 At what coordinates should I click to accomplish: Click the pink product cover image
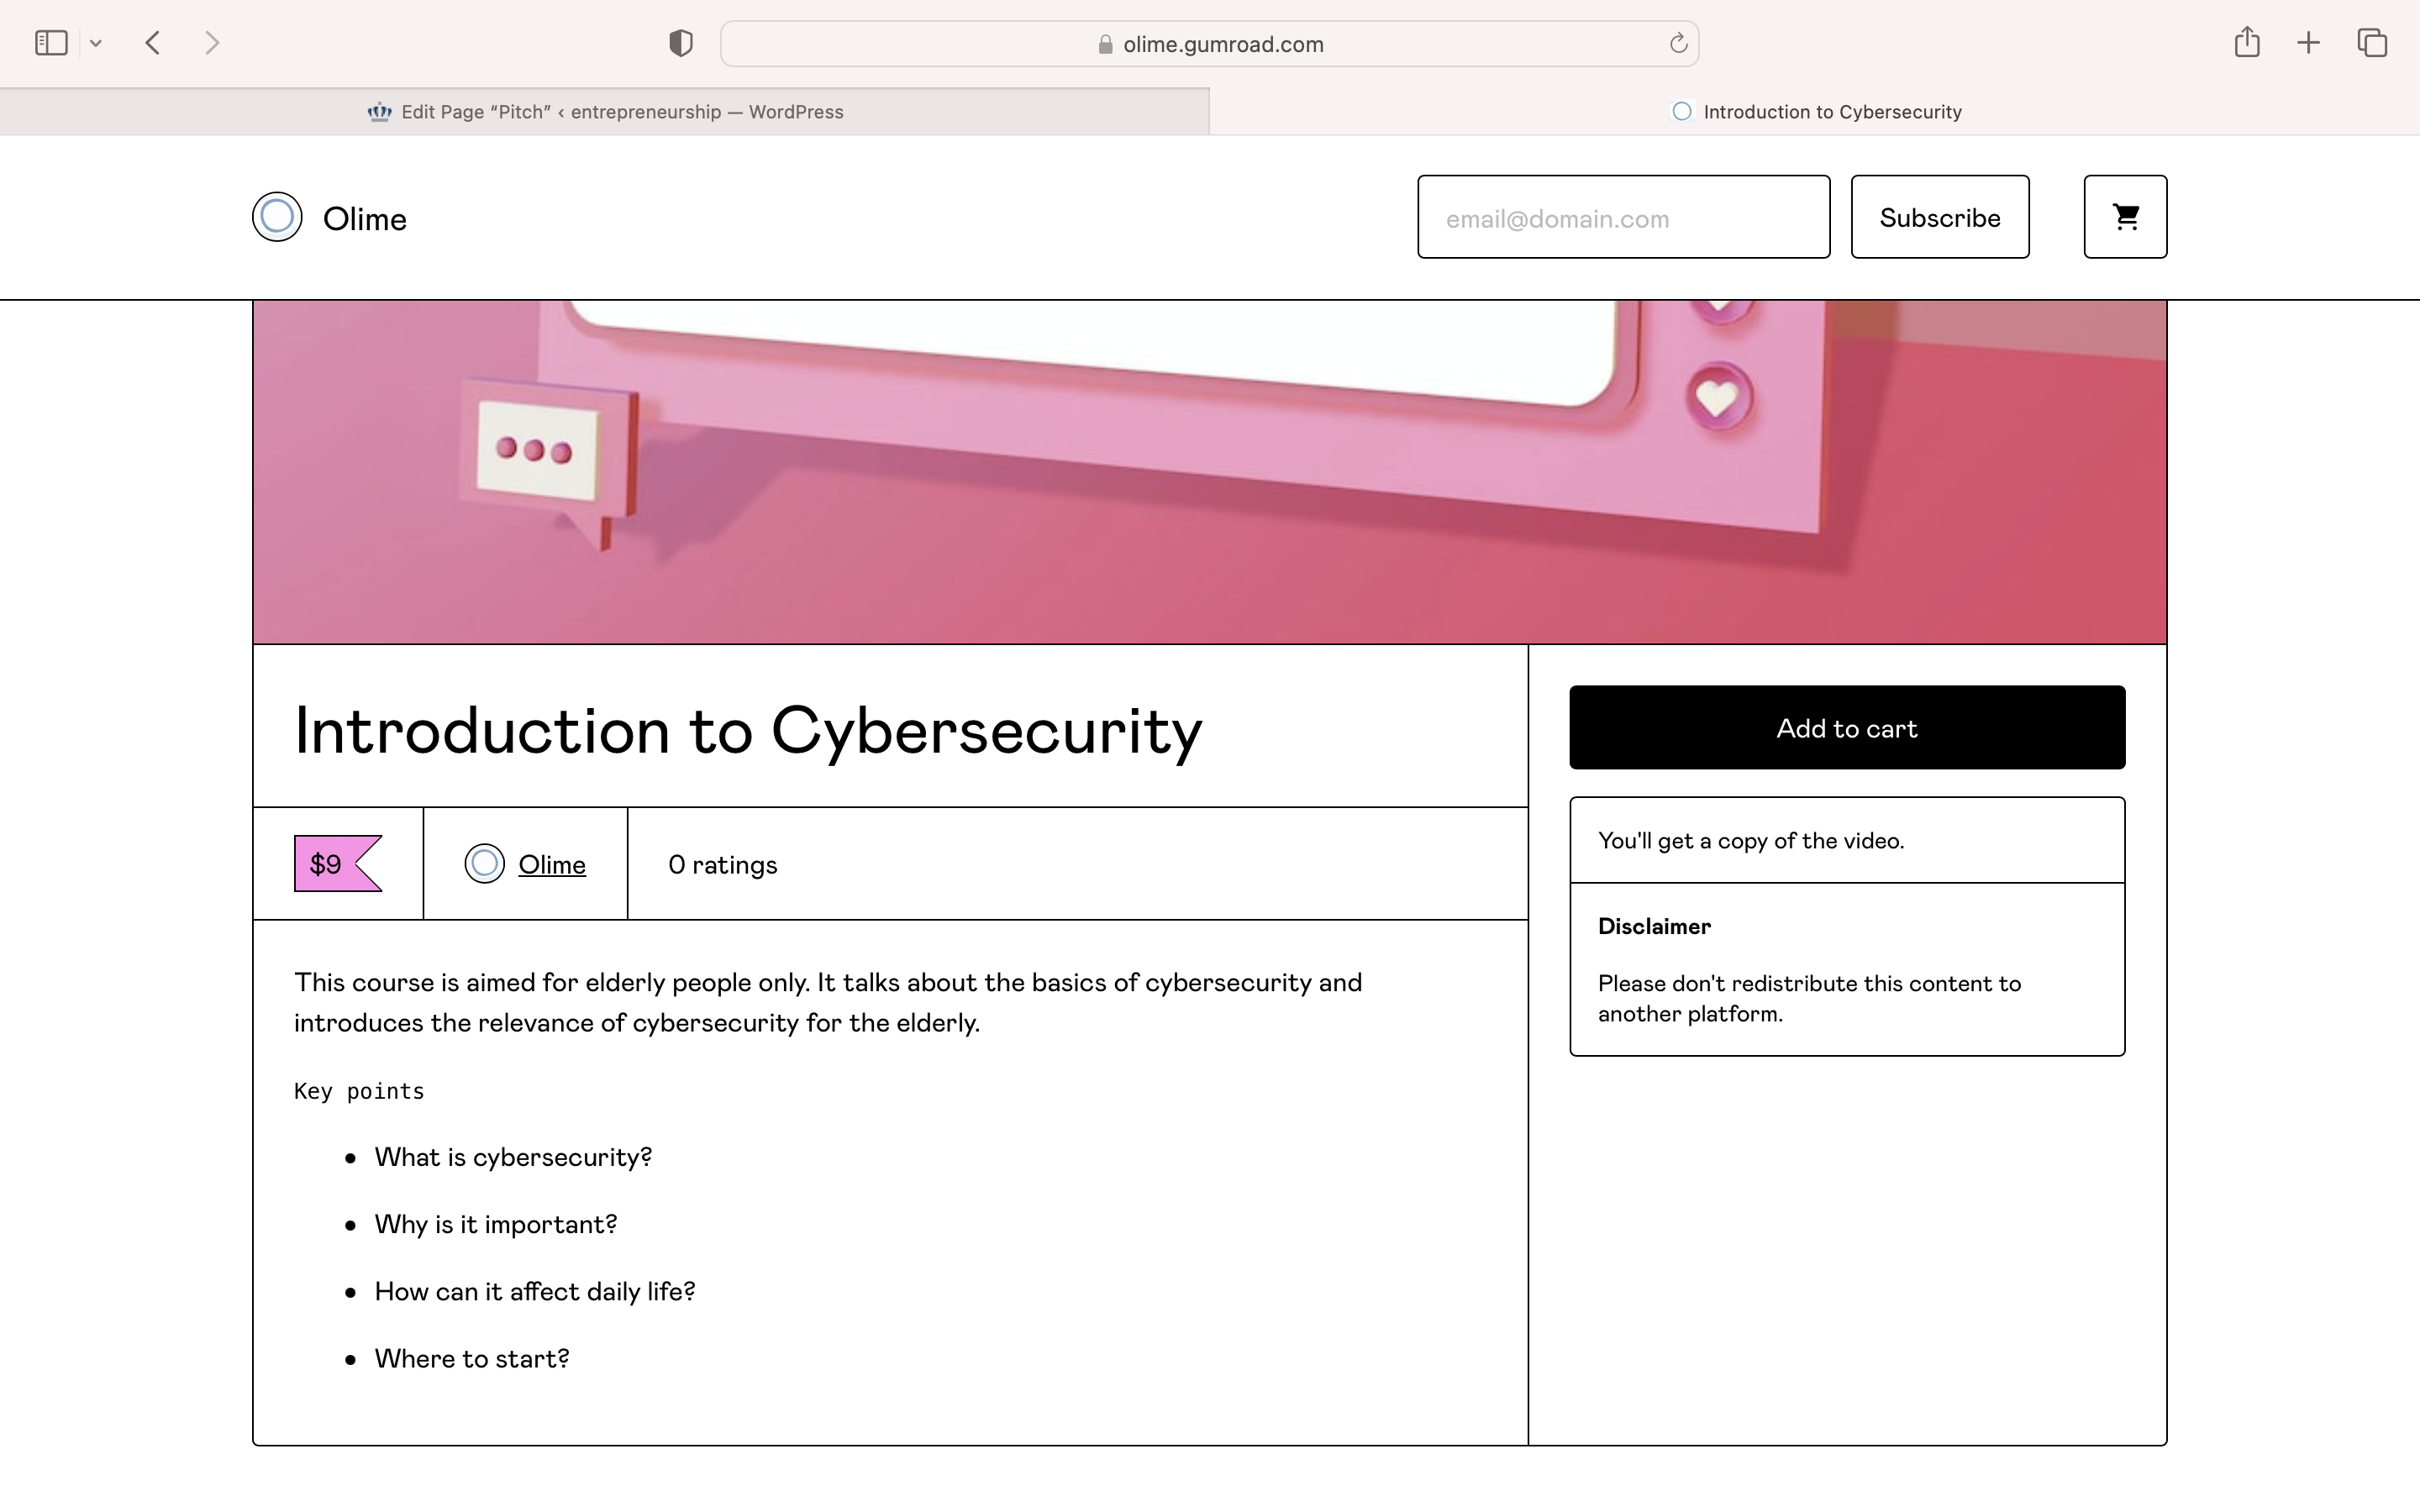click(1209, 471)
